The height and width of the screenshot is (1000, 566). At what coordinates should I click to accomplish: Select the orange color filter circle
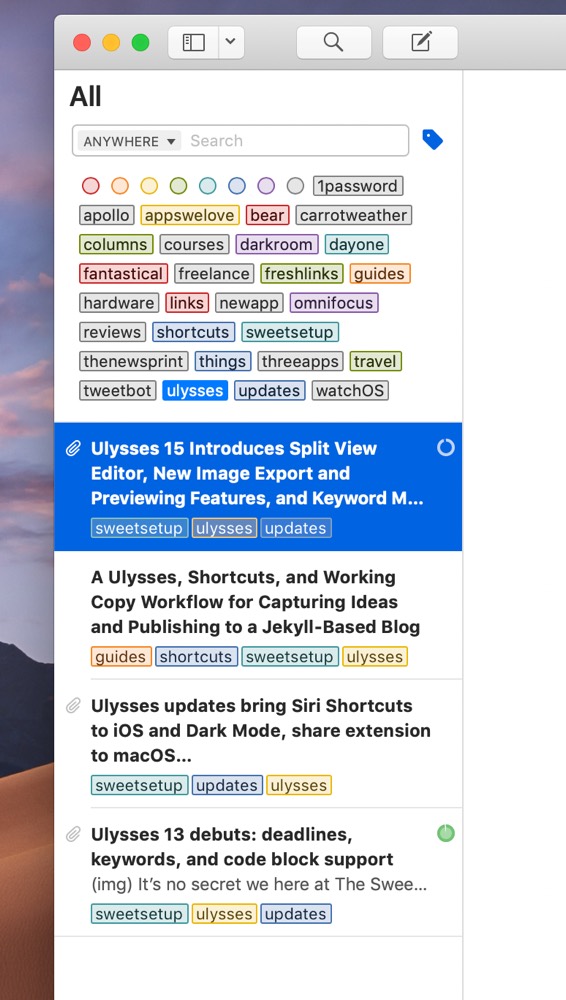click(x=120, y=186)
